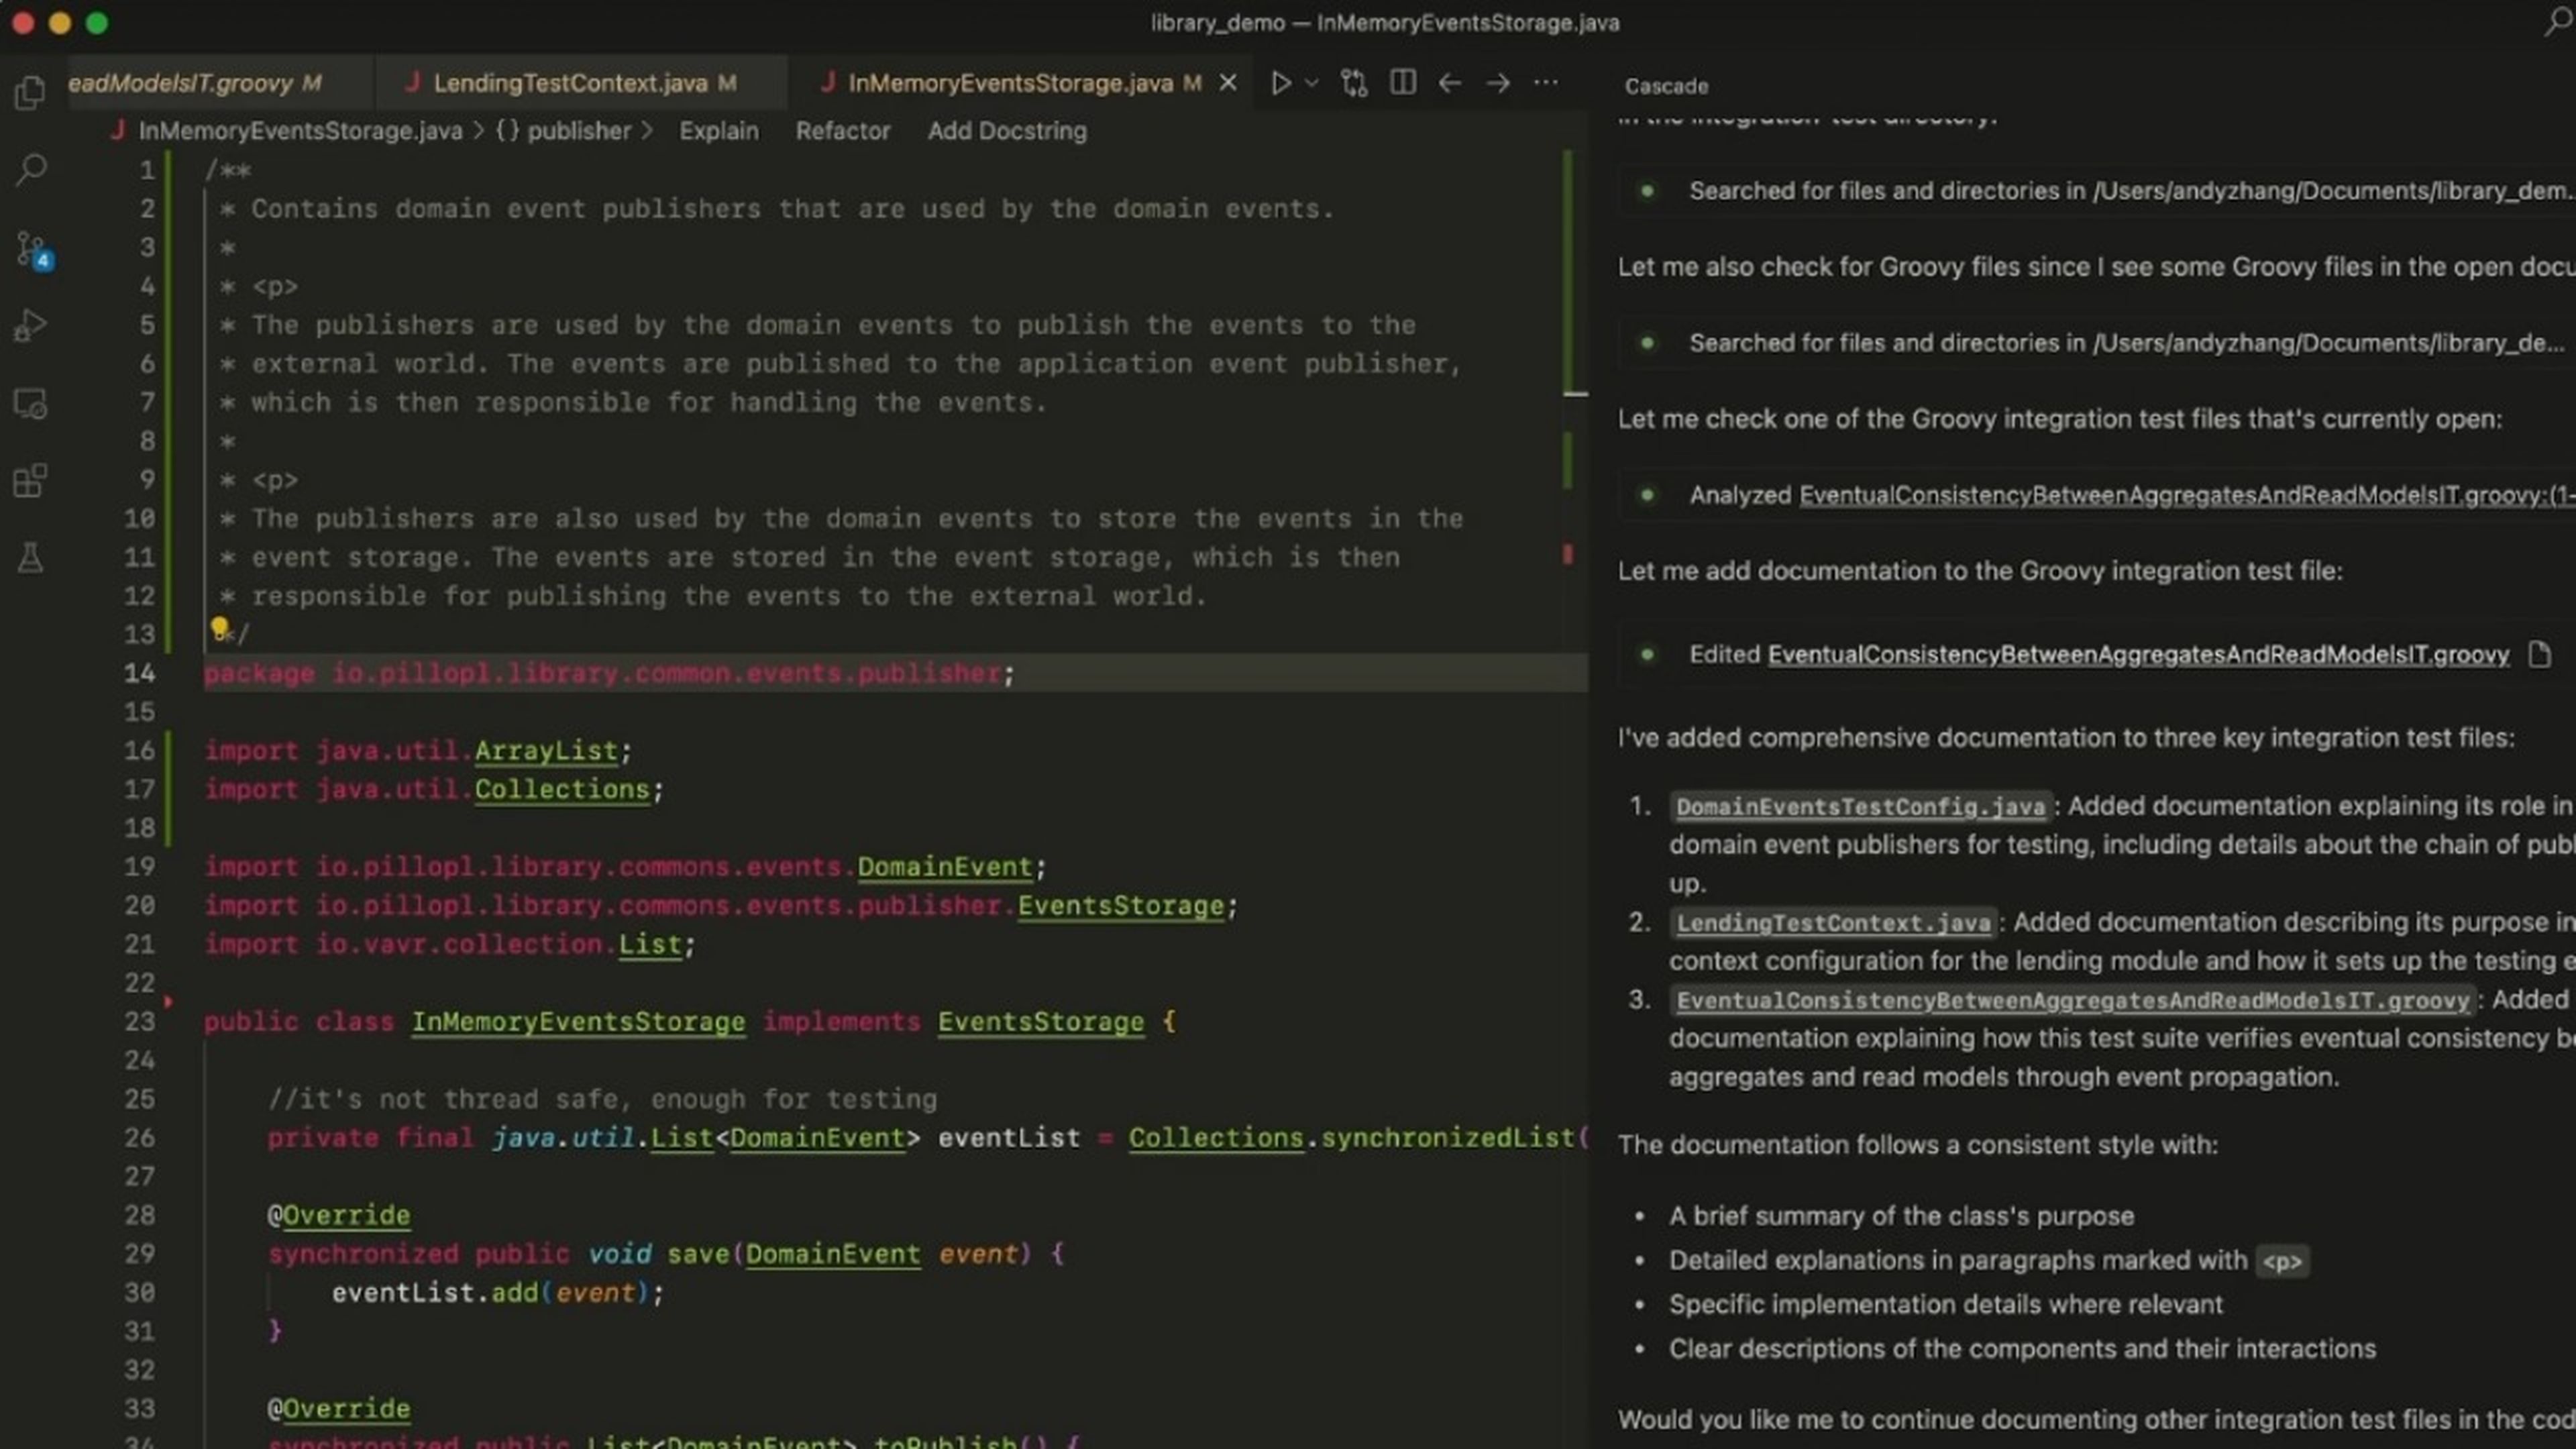Navigate back with the left arrow
Screen dimensions: 2576x1449
point(1449,83)
